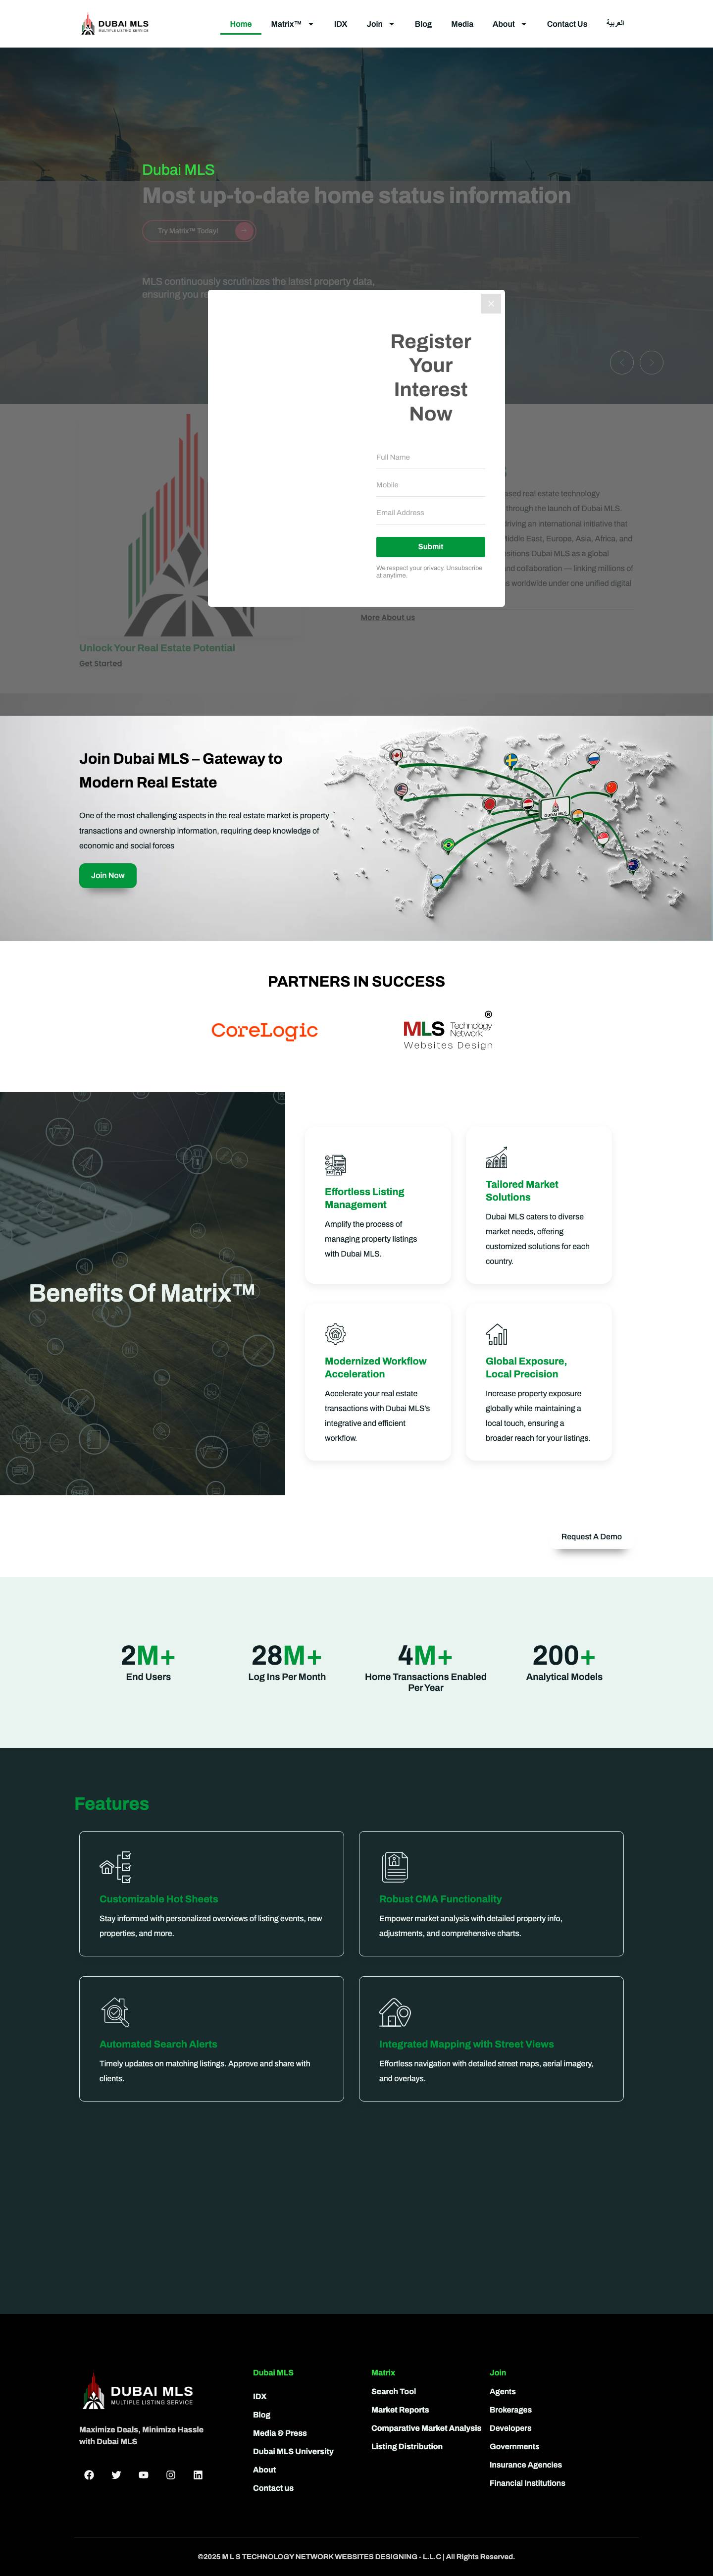Open the Media menu item in the navbar
Viewport: 713px width, 2576px height.
click(462, 24)
